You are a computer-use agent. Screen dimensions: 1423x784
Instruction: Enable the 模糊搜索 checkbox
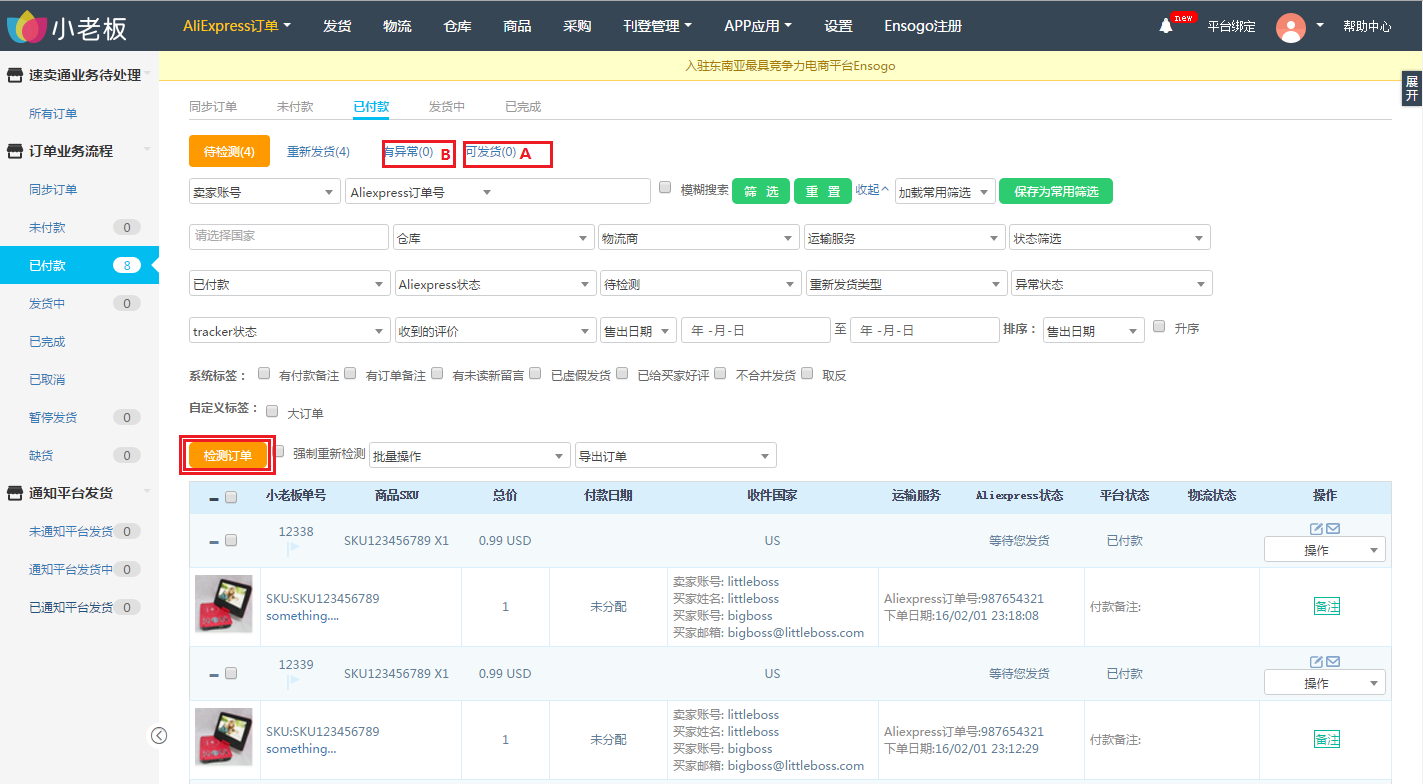point(666,187)
